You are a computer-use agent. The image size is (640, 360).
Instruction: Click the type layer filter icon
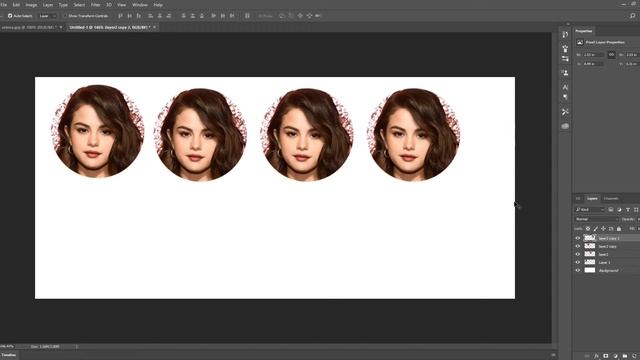tap(628, 210)
